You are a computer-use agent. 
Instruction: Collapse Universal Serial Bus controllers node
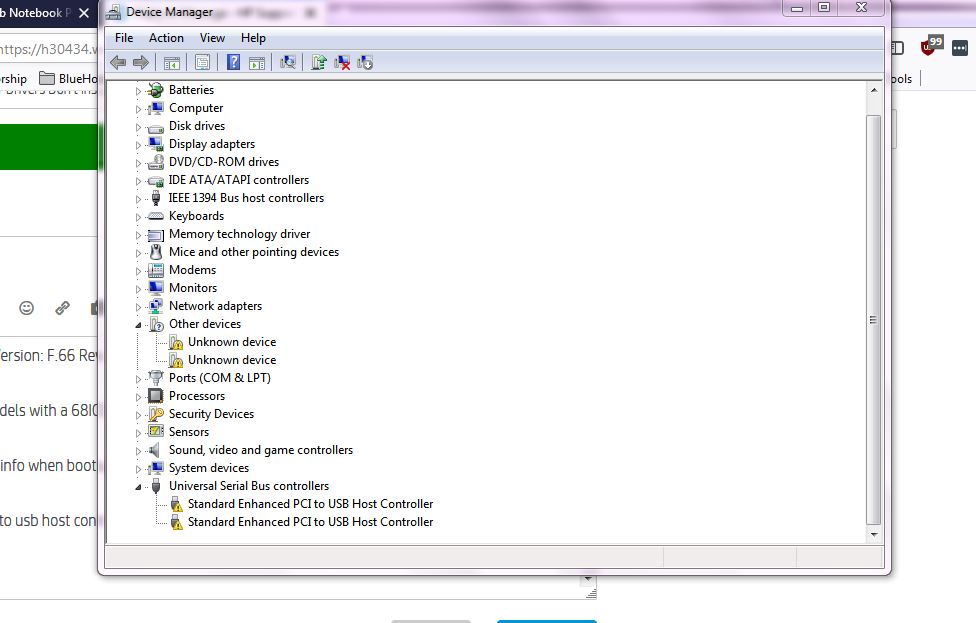point(138,487)
